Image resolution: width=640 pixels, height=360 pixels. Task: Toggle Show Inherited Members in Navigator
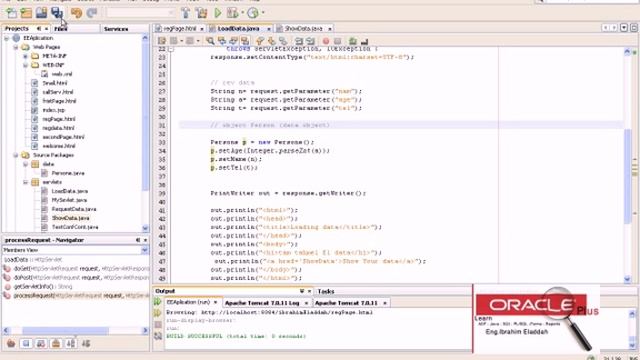tap(11, 344)
